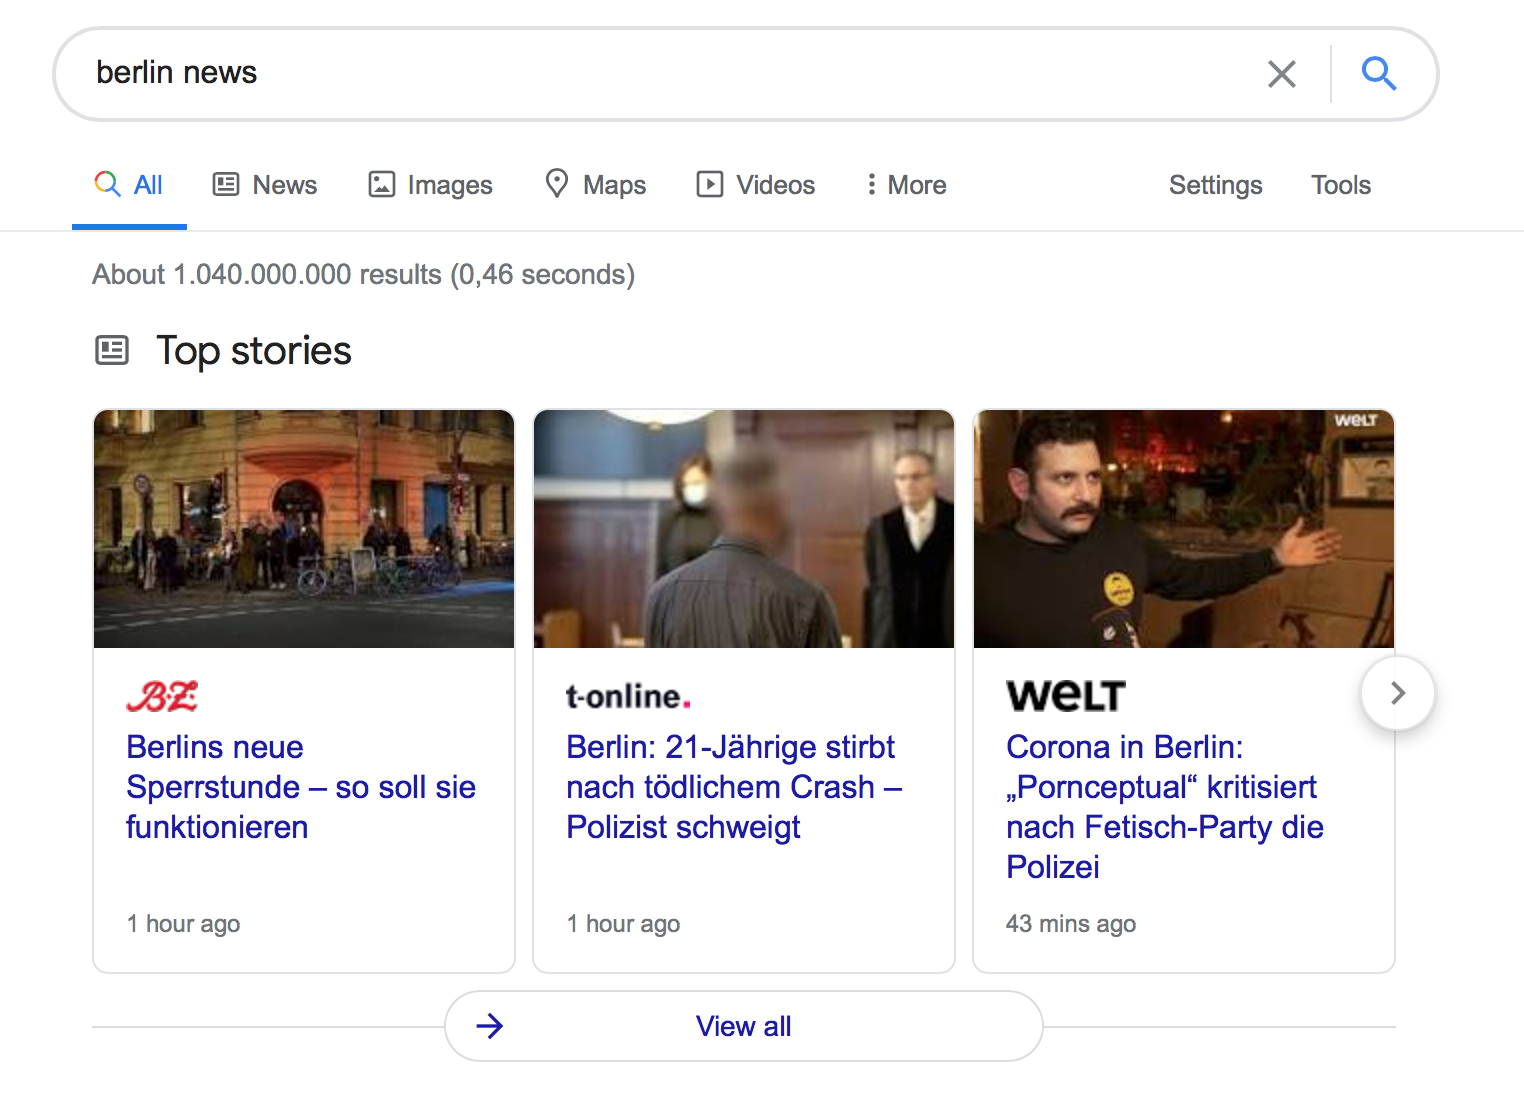Open the WELT video thumbnail
This screenshot has width=1524, height=1104.
(x=1184, y=529)
